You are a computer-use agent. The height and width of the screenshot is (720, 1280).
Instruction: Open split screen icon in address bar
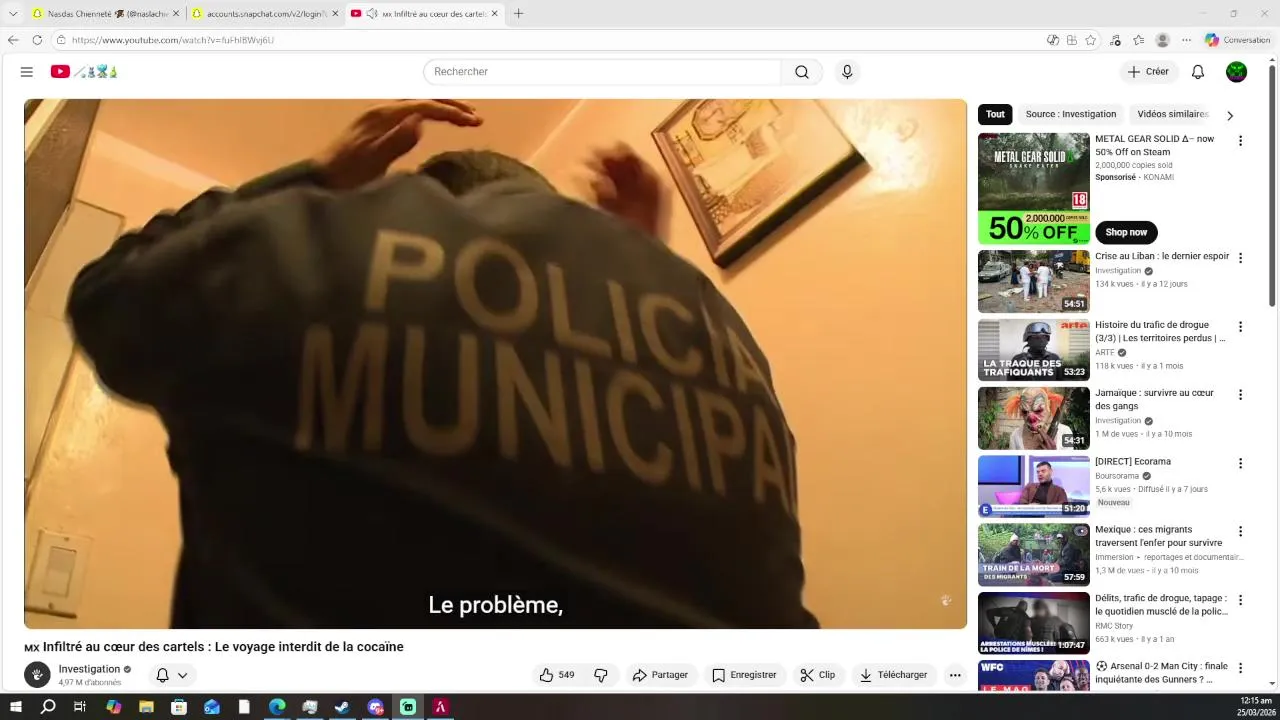pyautogui.click(x=1072, y=40)
